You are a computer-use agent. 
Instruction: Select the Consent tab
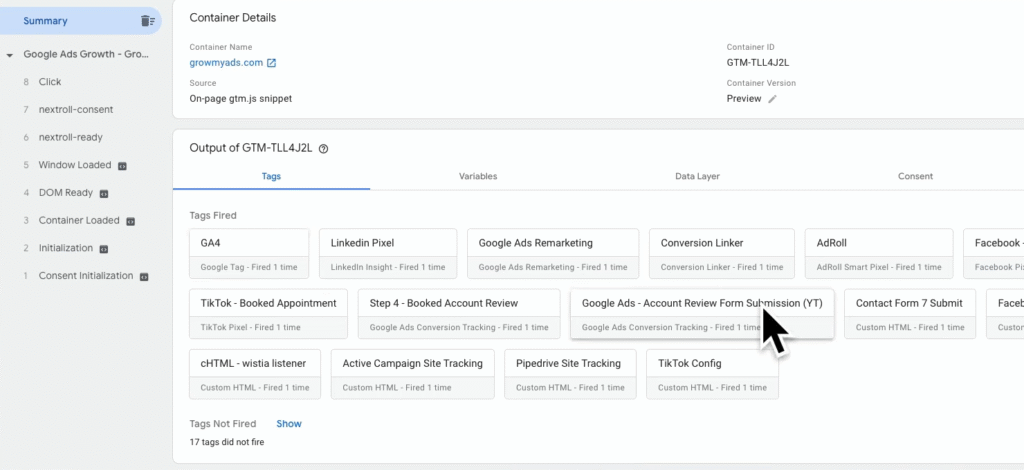click(914, 176)
